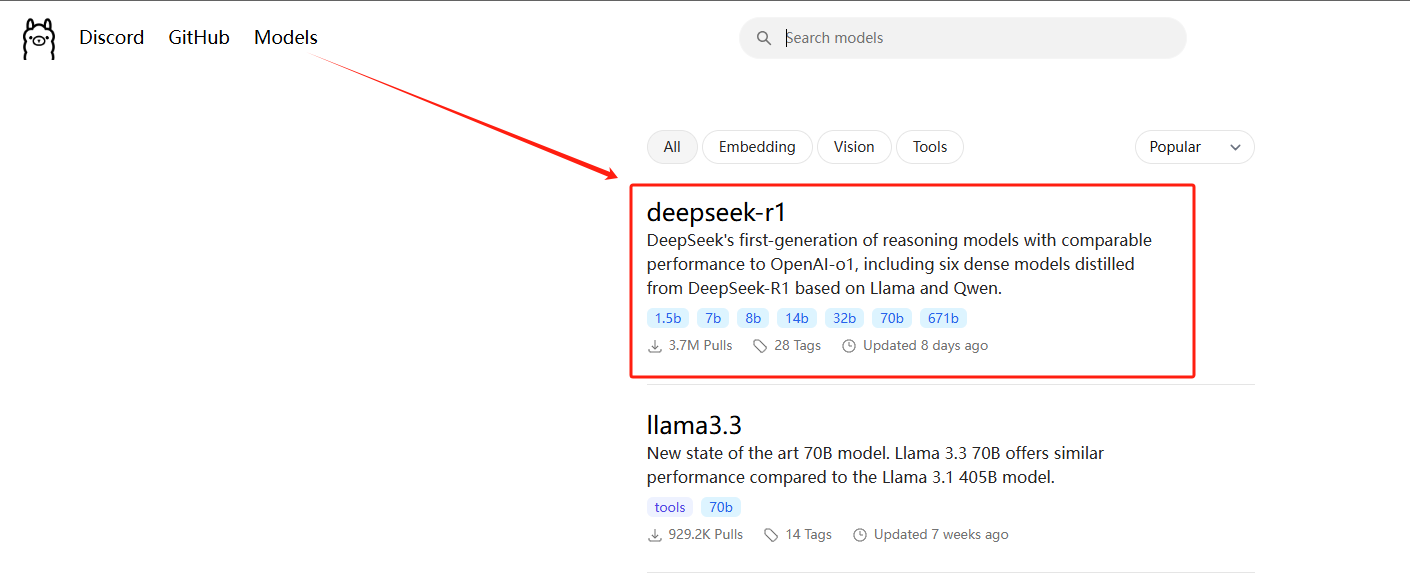Select the deepseek-r1 70b size tag
The image size is (1410, 580).
tap(892, 319)
